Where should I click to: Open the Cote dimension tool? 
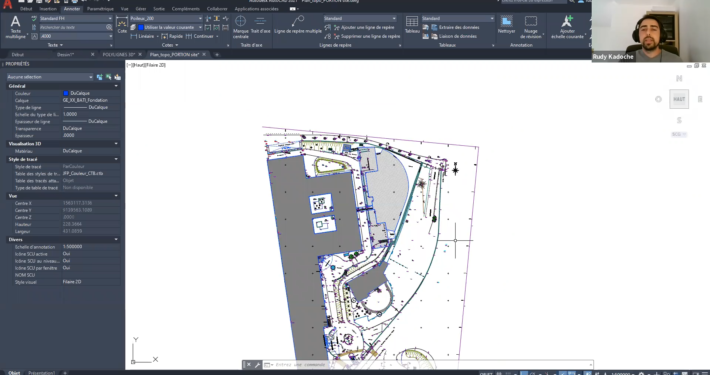coord(122,25)
